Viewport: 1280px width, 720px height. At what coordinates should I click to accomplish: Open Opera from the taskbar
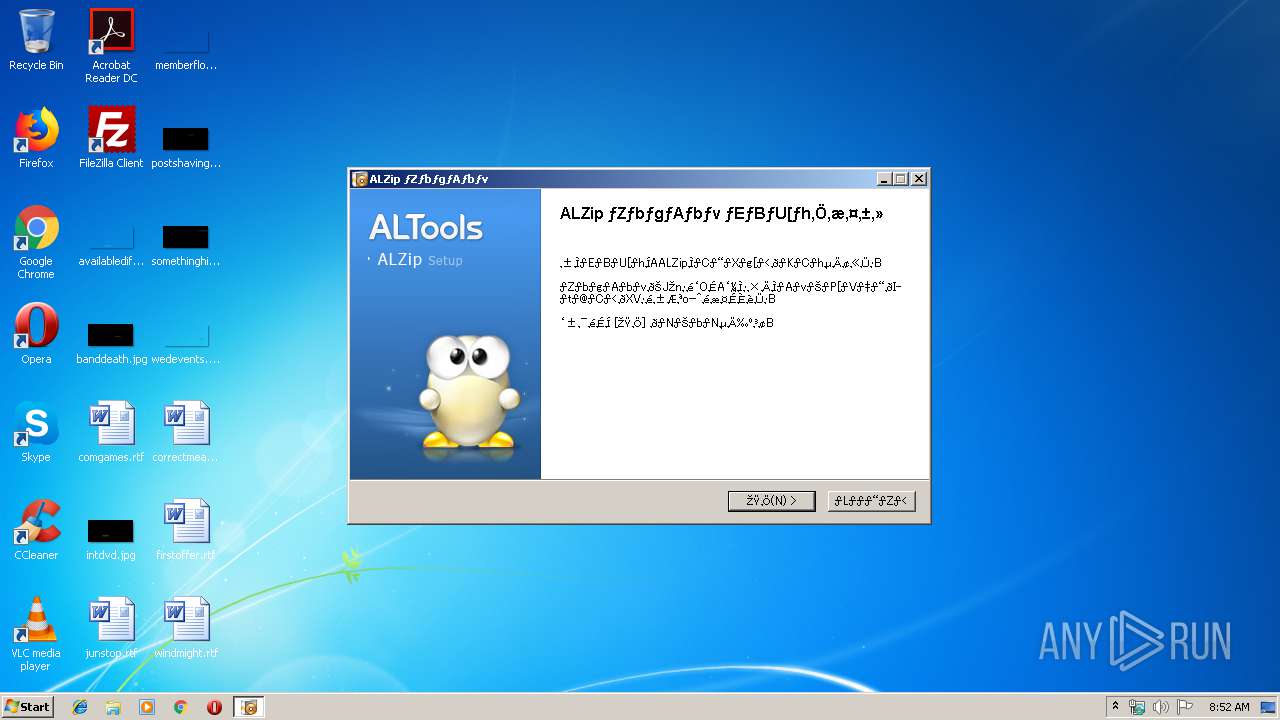tap(214, 707)
